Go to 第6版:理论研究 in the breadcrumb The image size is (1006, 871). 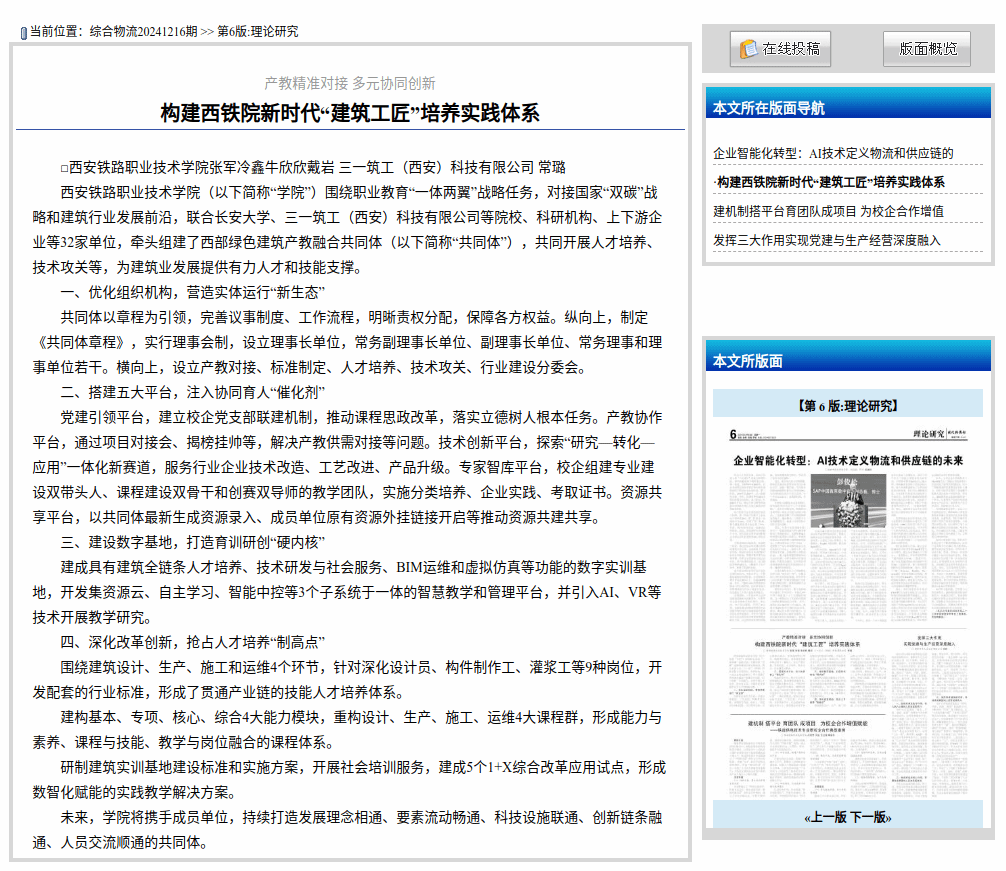pos(257,32)
